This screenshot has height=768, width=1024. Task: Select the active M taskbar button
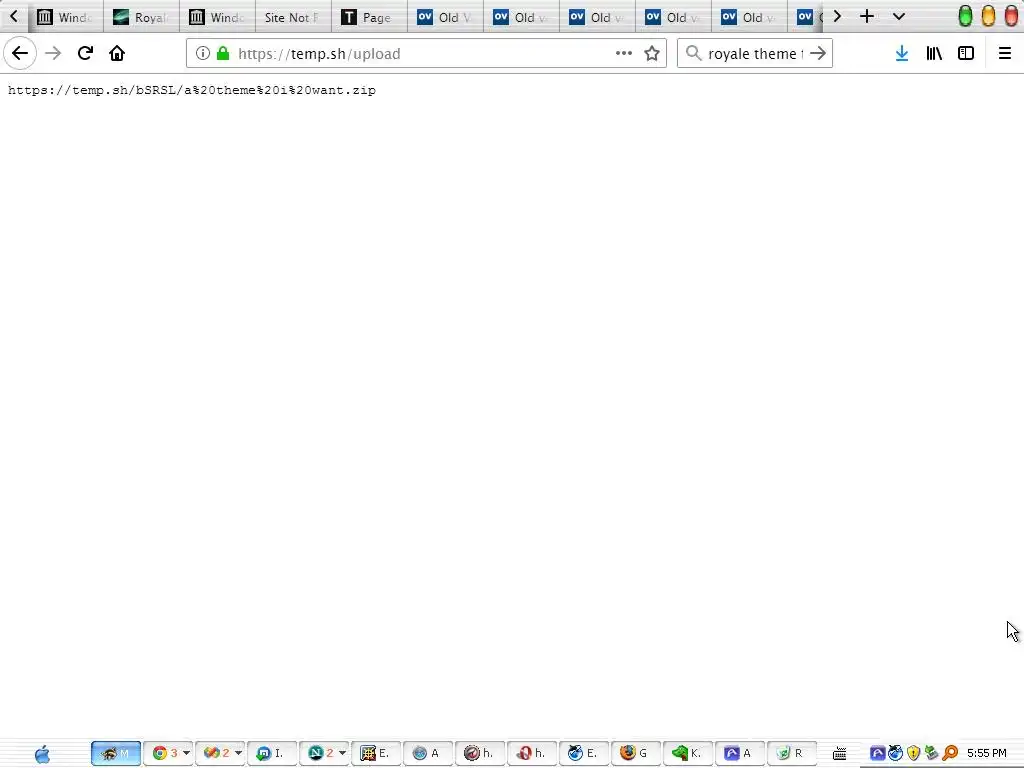(x=116, y=754)
